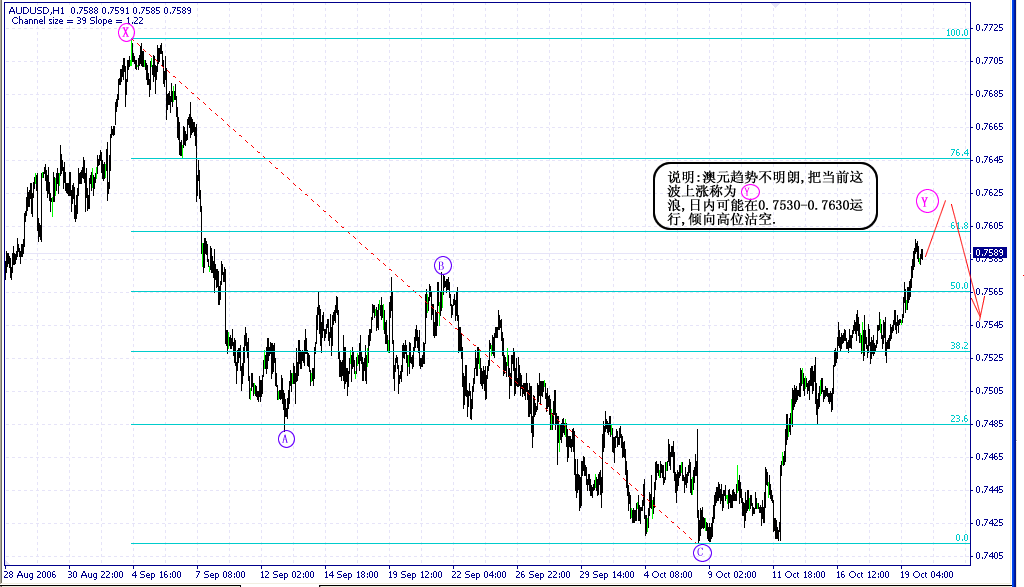Click the '4 Sep 16:00' time label
1024x587 pixels.
157,575
